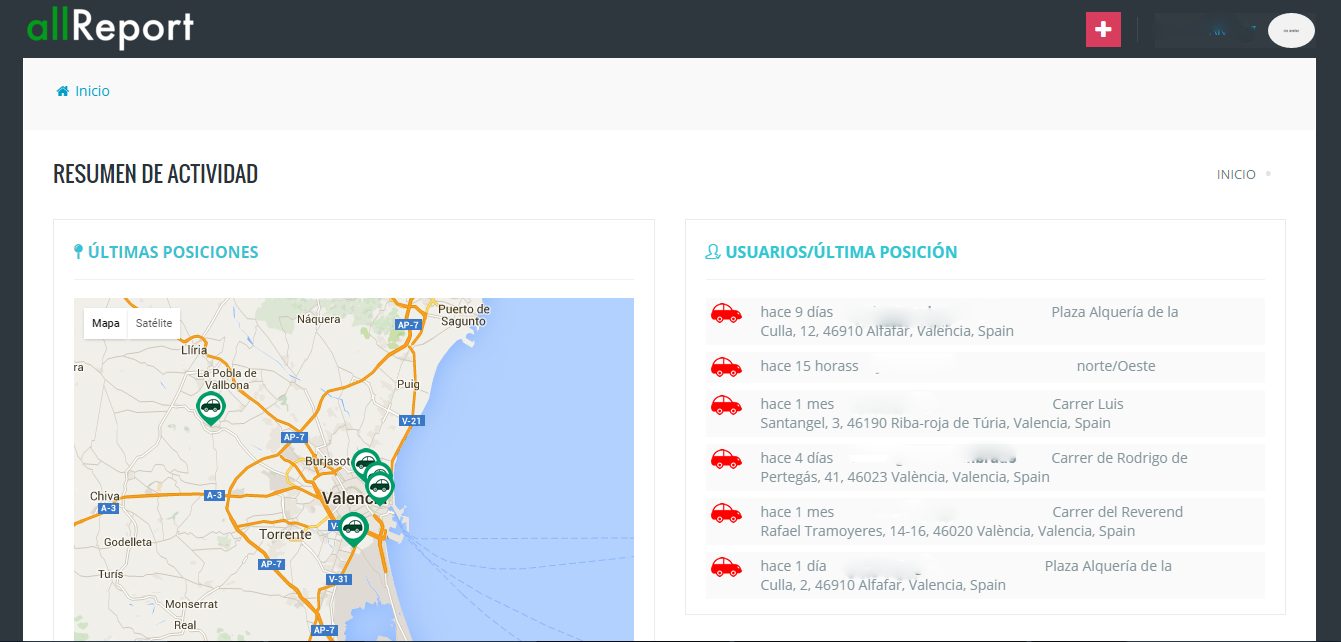Viewport: 1341px width, 642px height.
Task: Click red car icon in 'hace 4 días' row
Action: [x=726, y=459]
